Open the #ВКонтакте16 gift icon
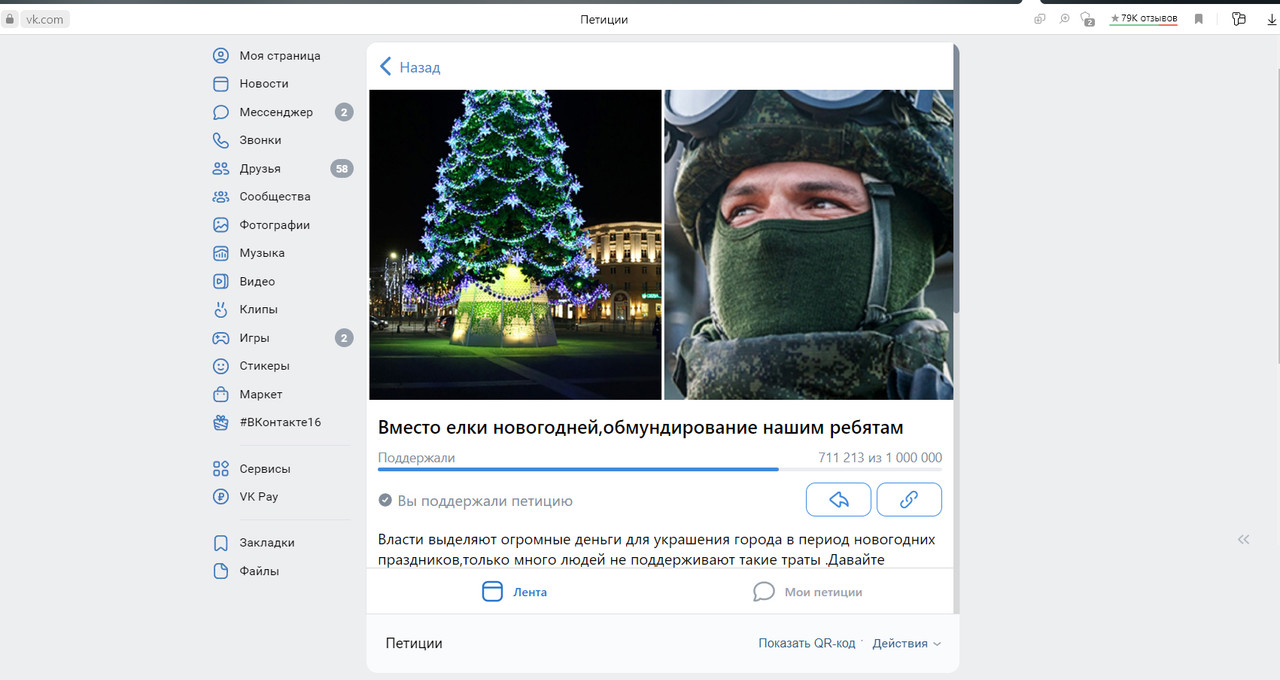Screen dimensions: 1280x680 point(221,422)
